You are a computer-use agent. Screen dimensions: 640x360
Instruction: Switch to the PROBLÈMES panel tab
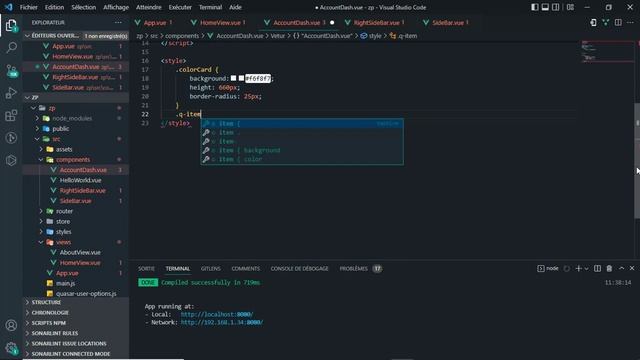pos(353,269)
